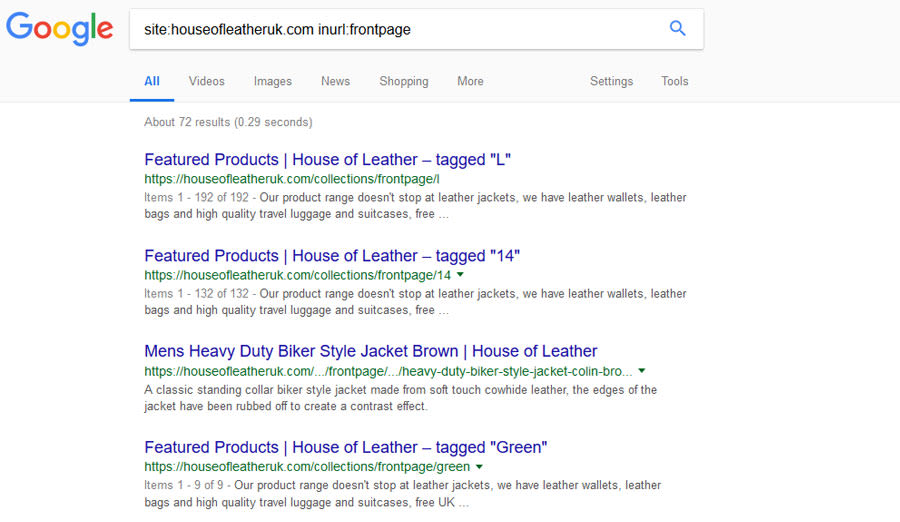
Task: Open Featured Products tagged "Green" result
Action: (x=346, y=447)
